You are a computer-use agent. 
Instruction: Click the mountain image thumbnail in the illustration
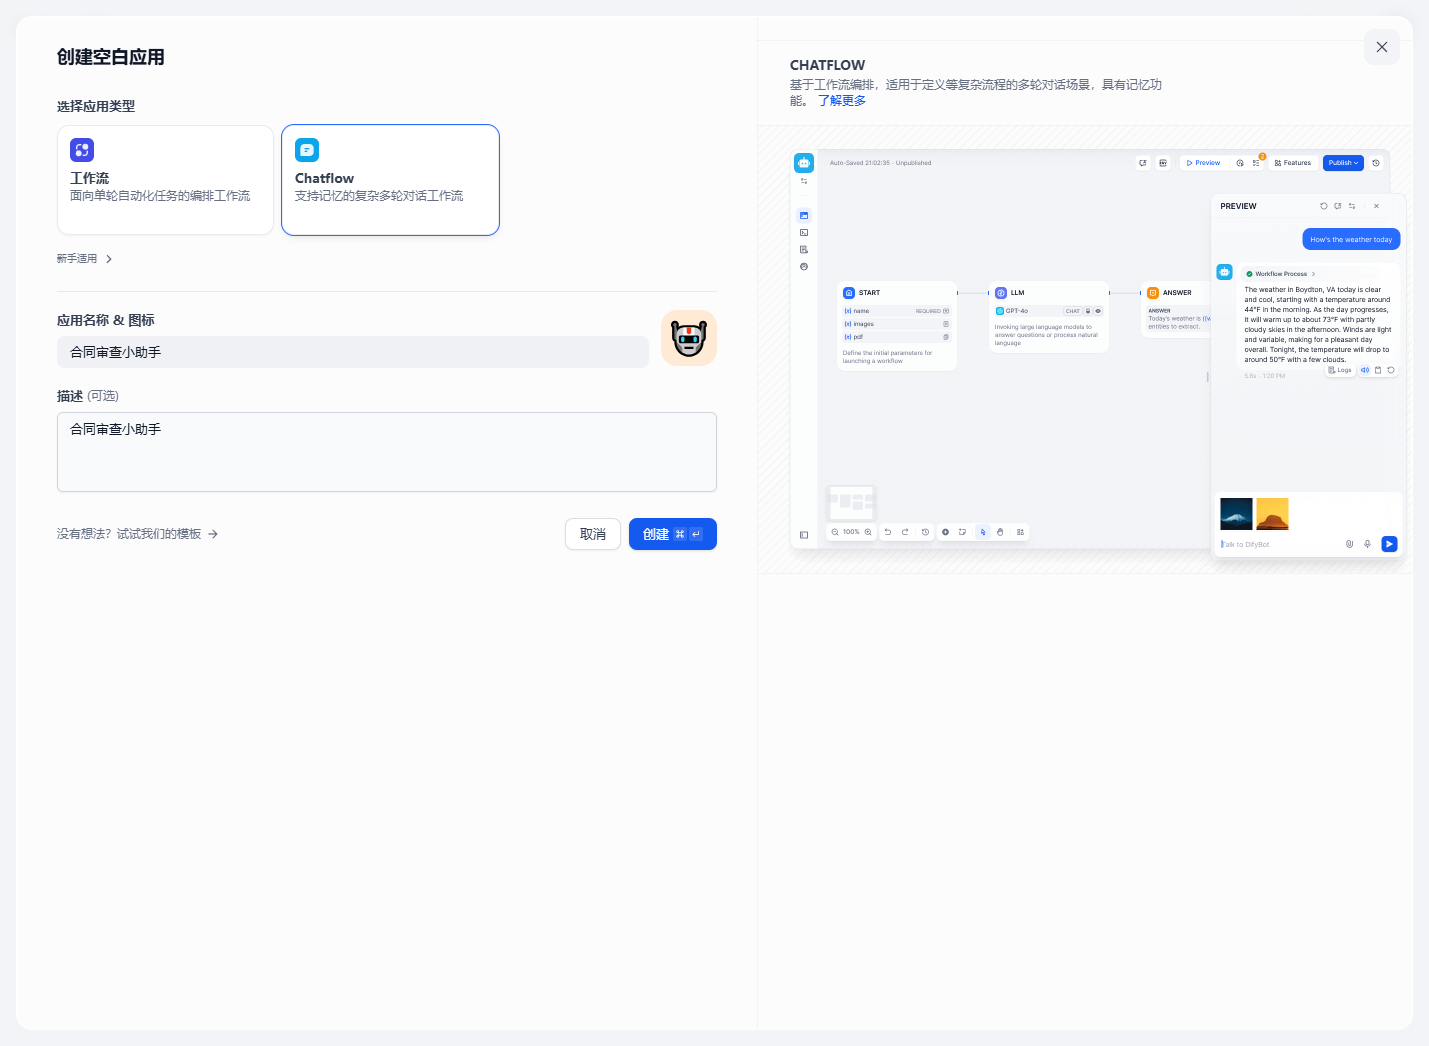click(x=1236, y=514)
